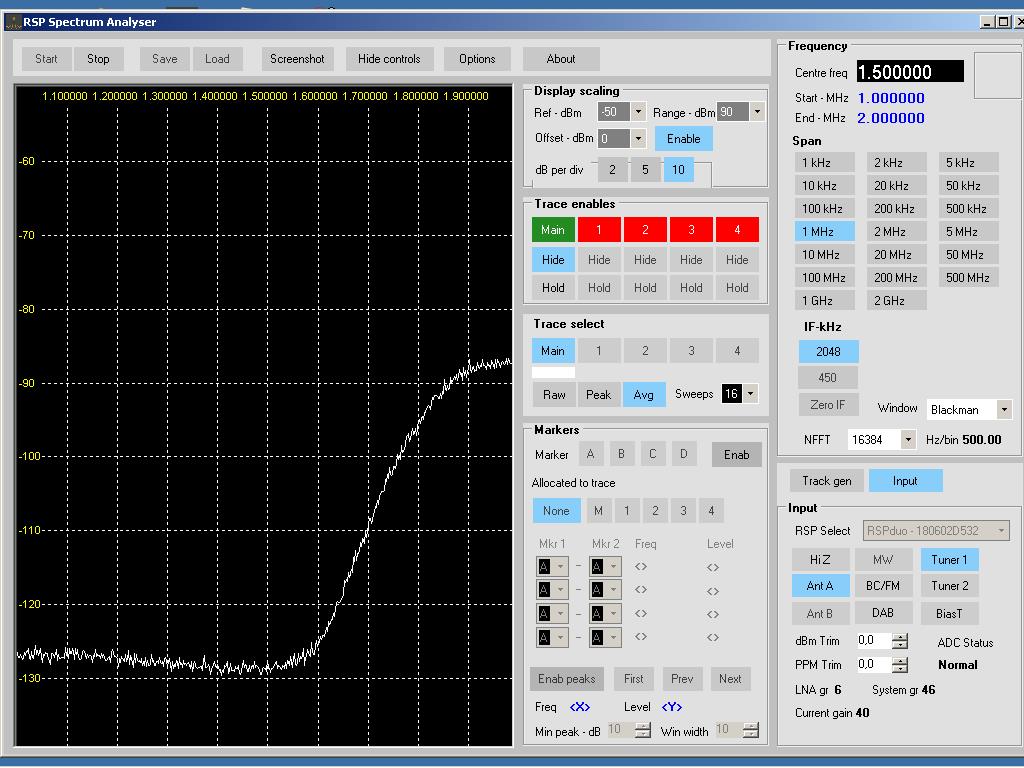
Task: Set span to 10 MHz
Action: pos(824,255)
